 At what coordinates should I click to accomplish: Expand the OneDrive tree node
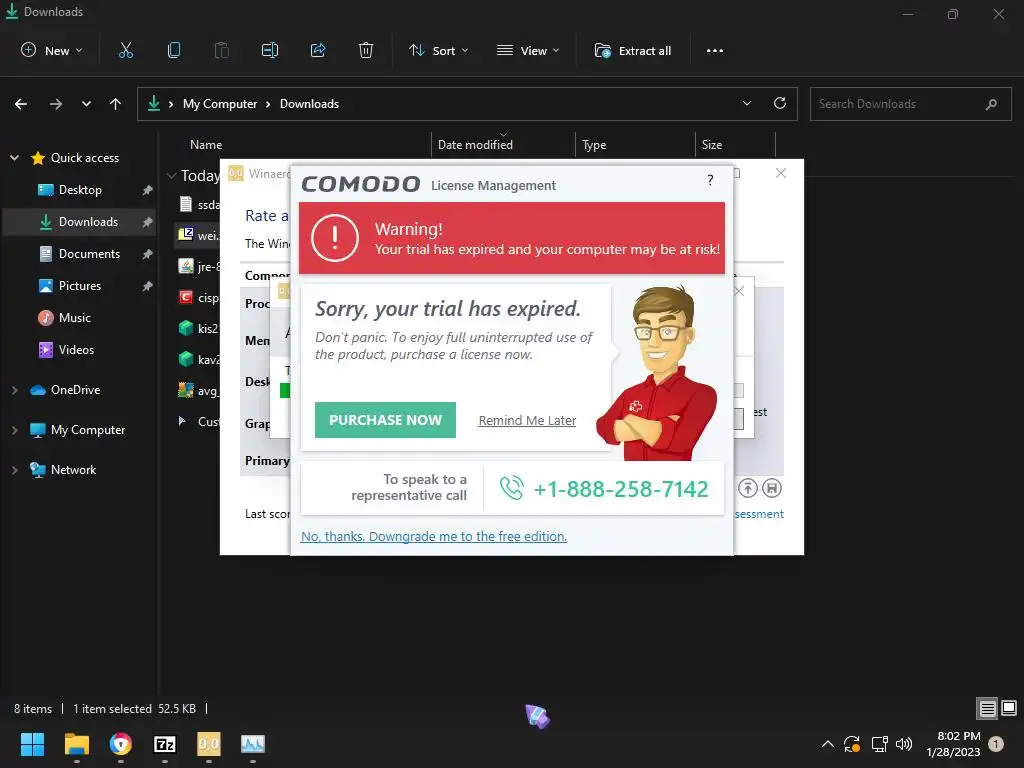14,390
